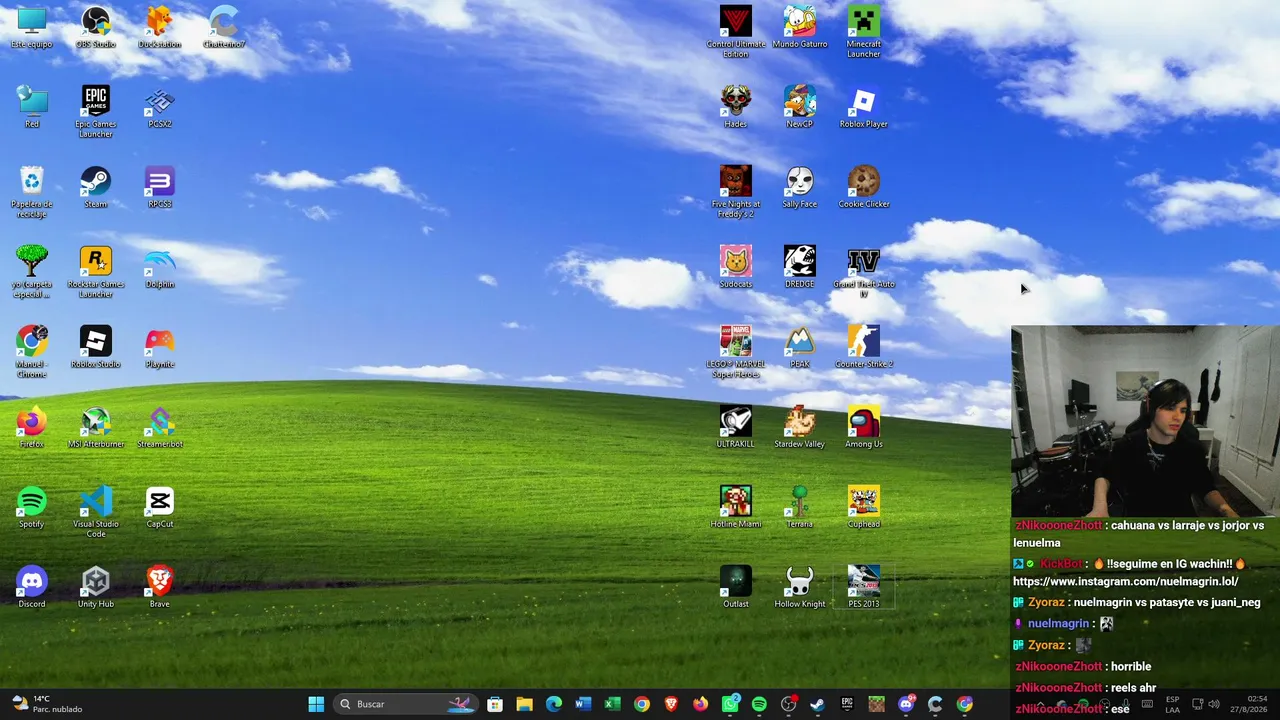1280x720 pixels.
Task: Select the Este equipo desktop icon
Action: click(32, 27)
